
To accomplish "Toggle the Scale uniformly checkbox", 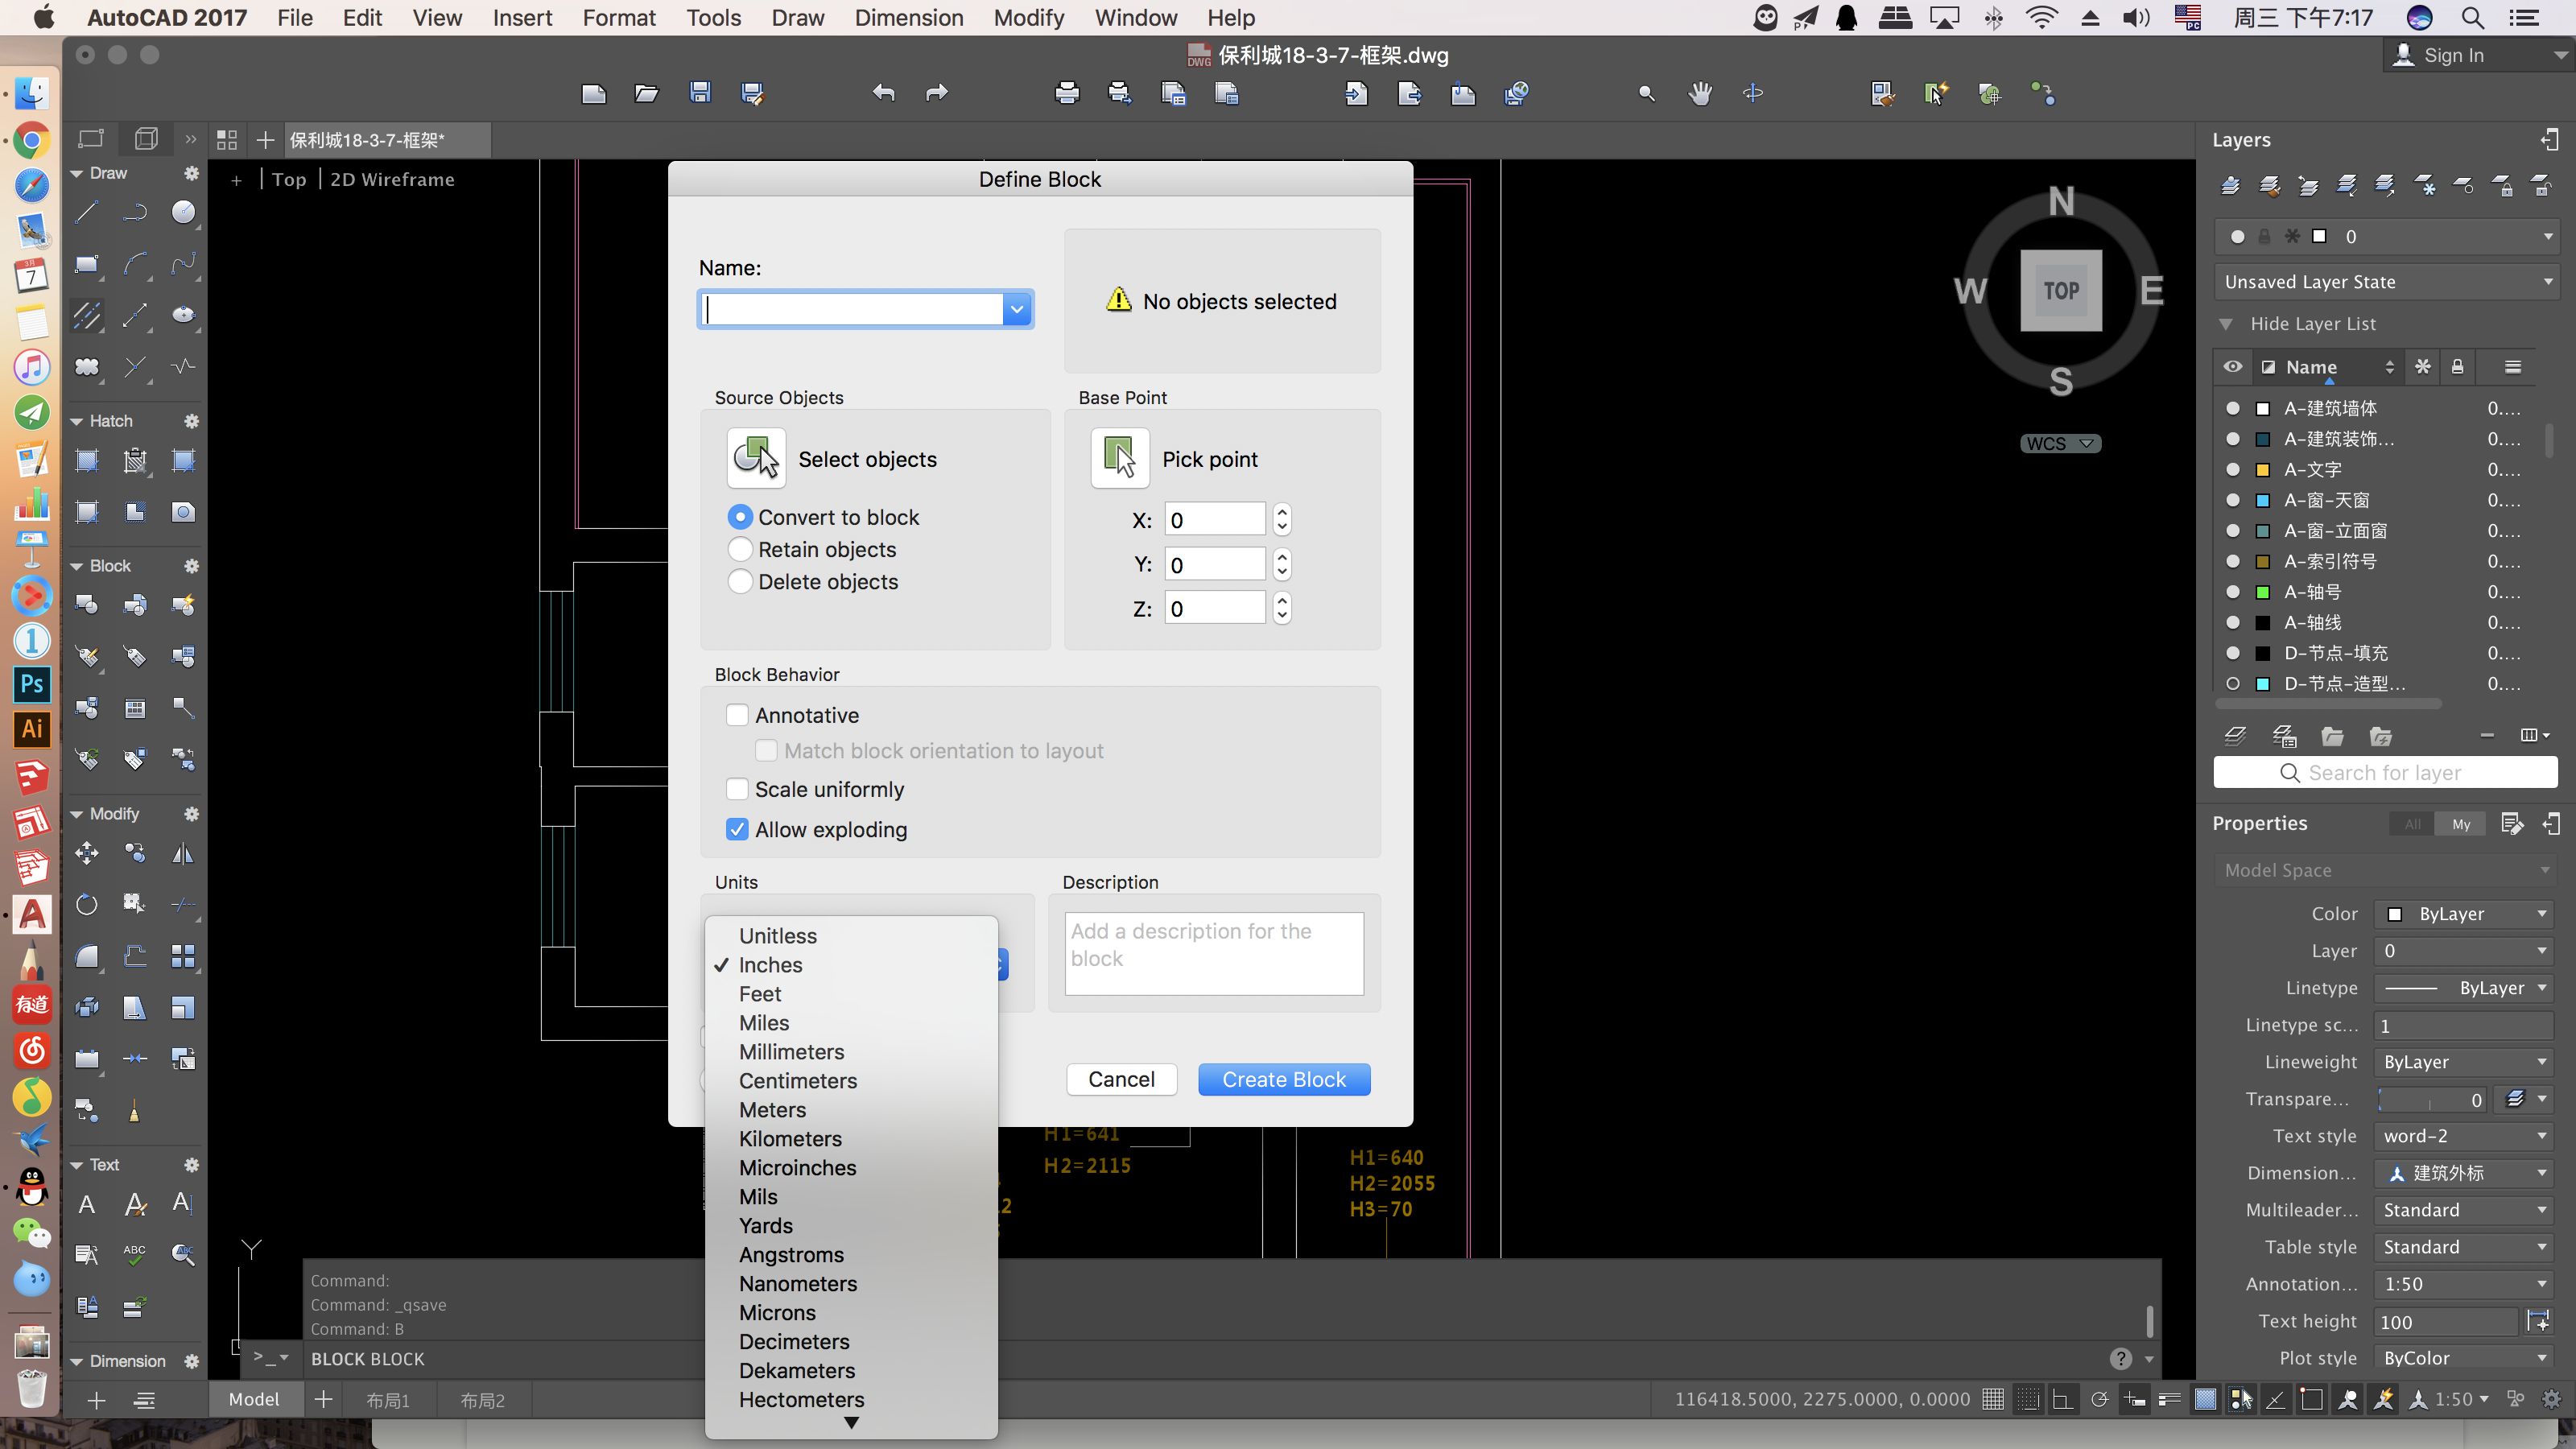I will [x=737, y=787].
